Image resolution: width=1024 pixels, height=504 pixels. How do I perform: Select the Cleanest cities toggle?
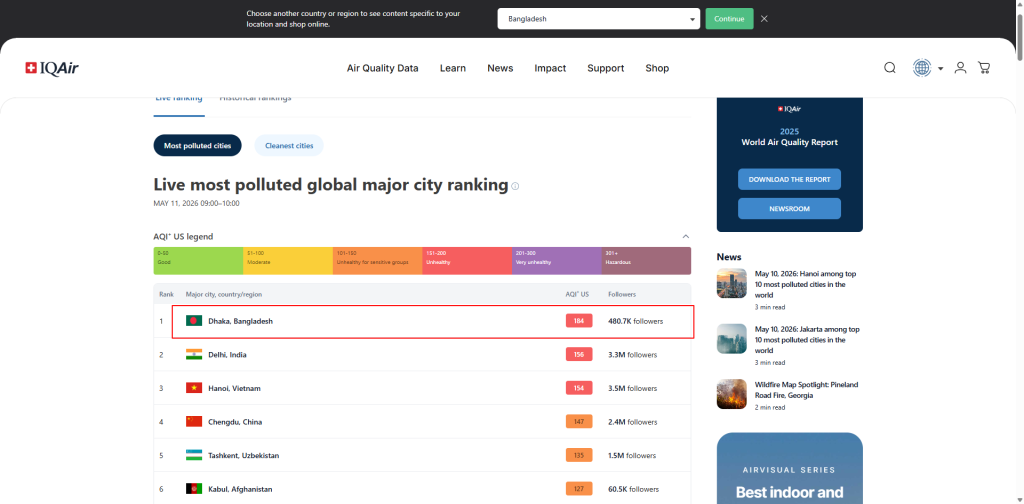click(x=289, y=146)
